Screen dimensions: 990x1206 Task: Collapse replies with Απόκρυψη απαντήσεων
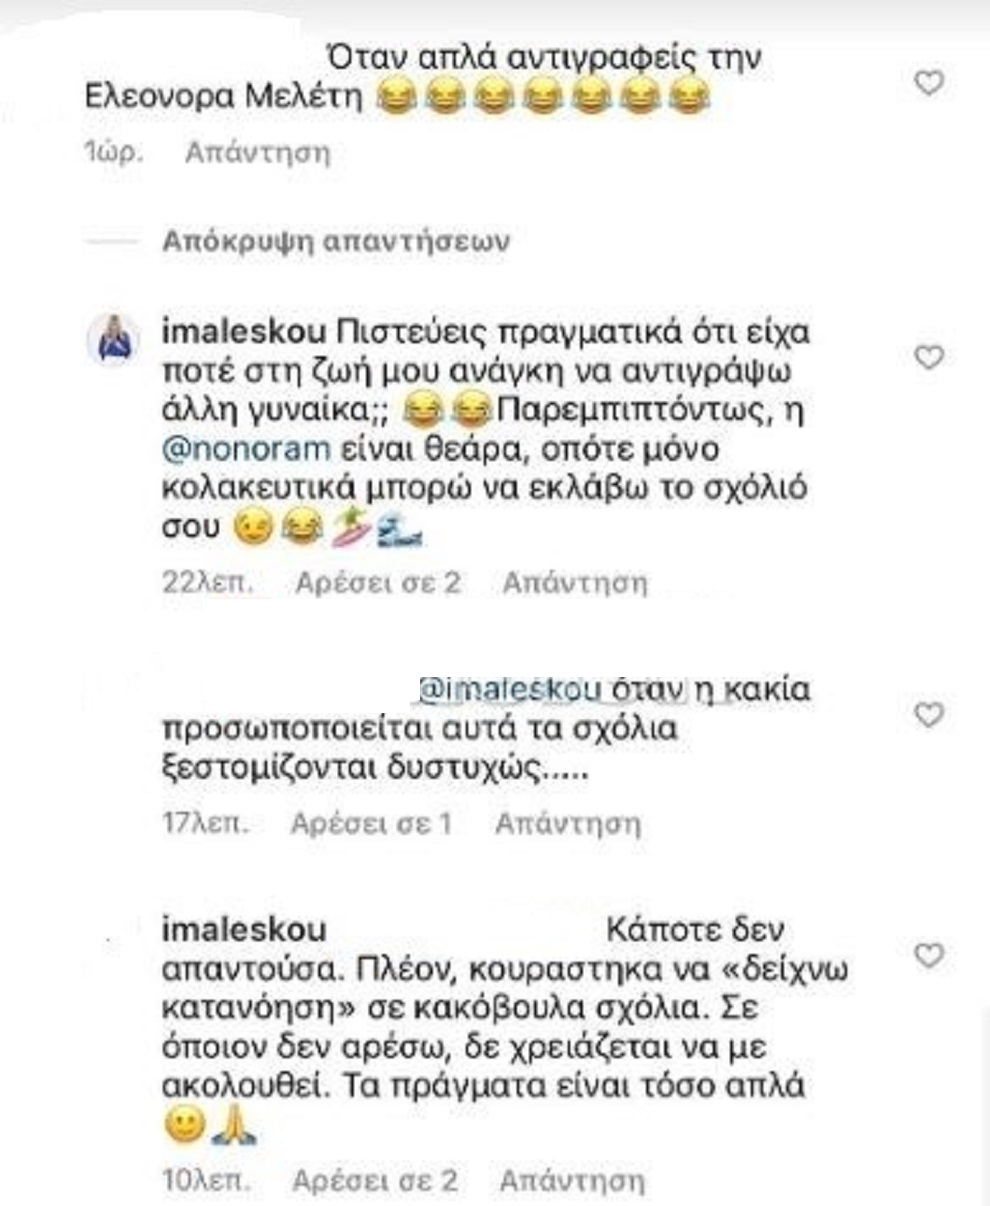[x=336, y=241]
